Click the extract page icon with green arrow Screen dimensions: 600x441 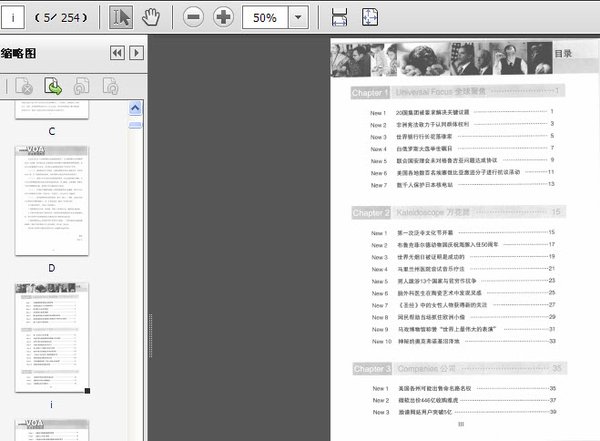coord(52,87)
